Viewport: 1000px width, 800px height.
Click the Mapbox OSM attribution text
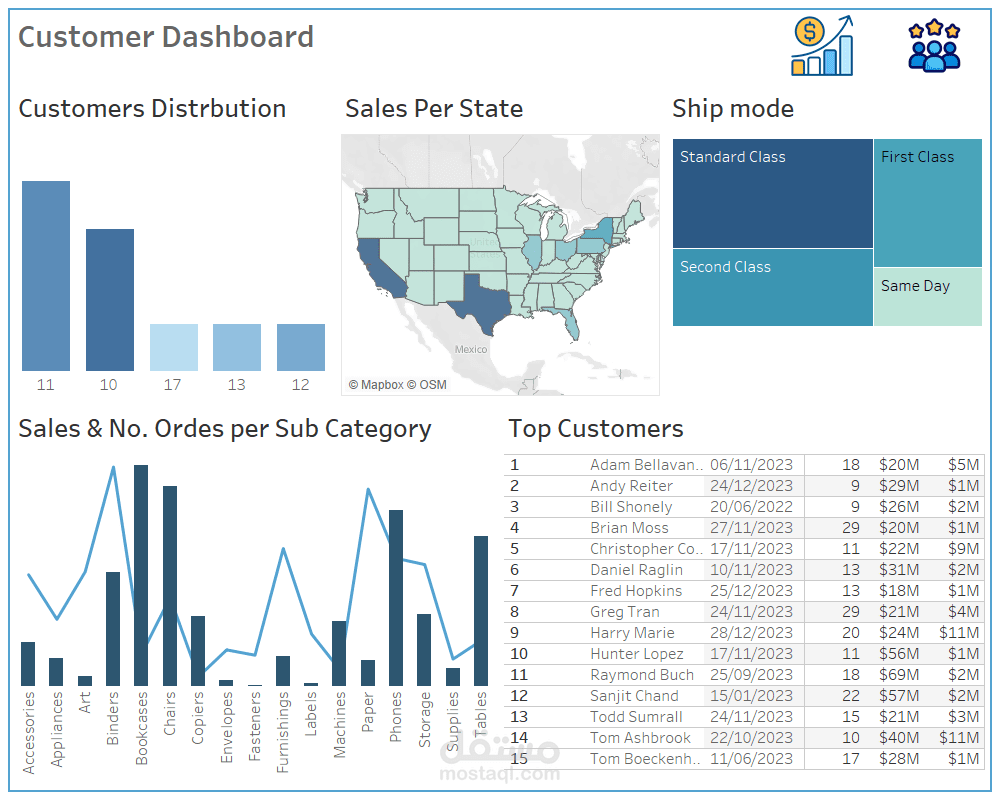point(397,385)
